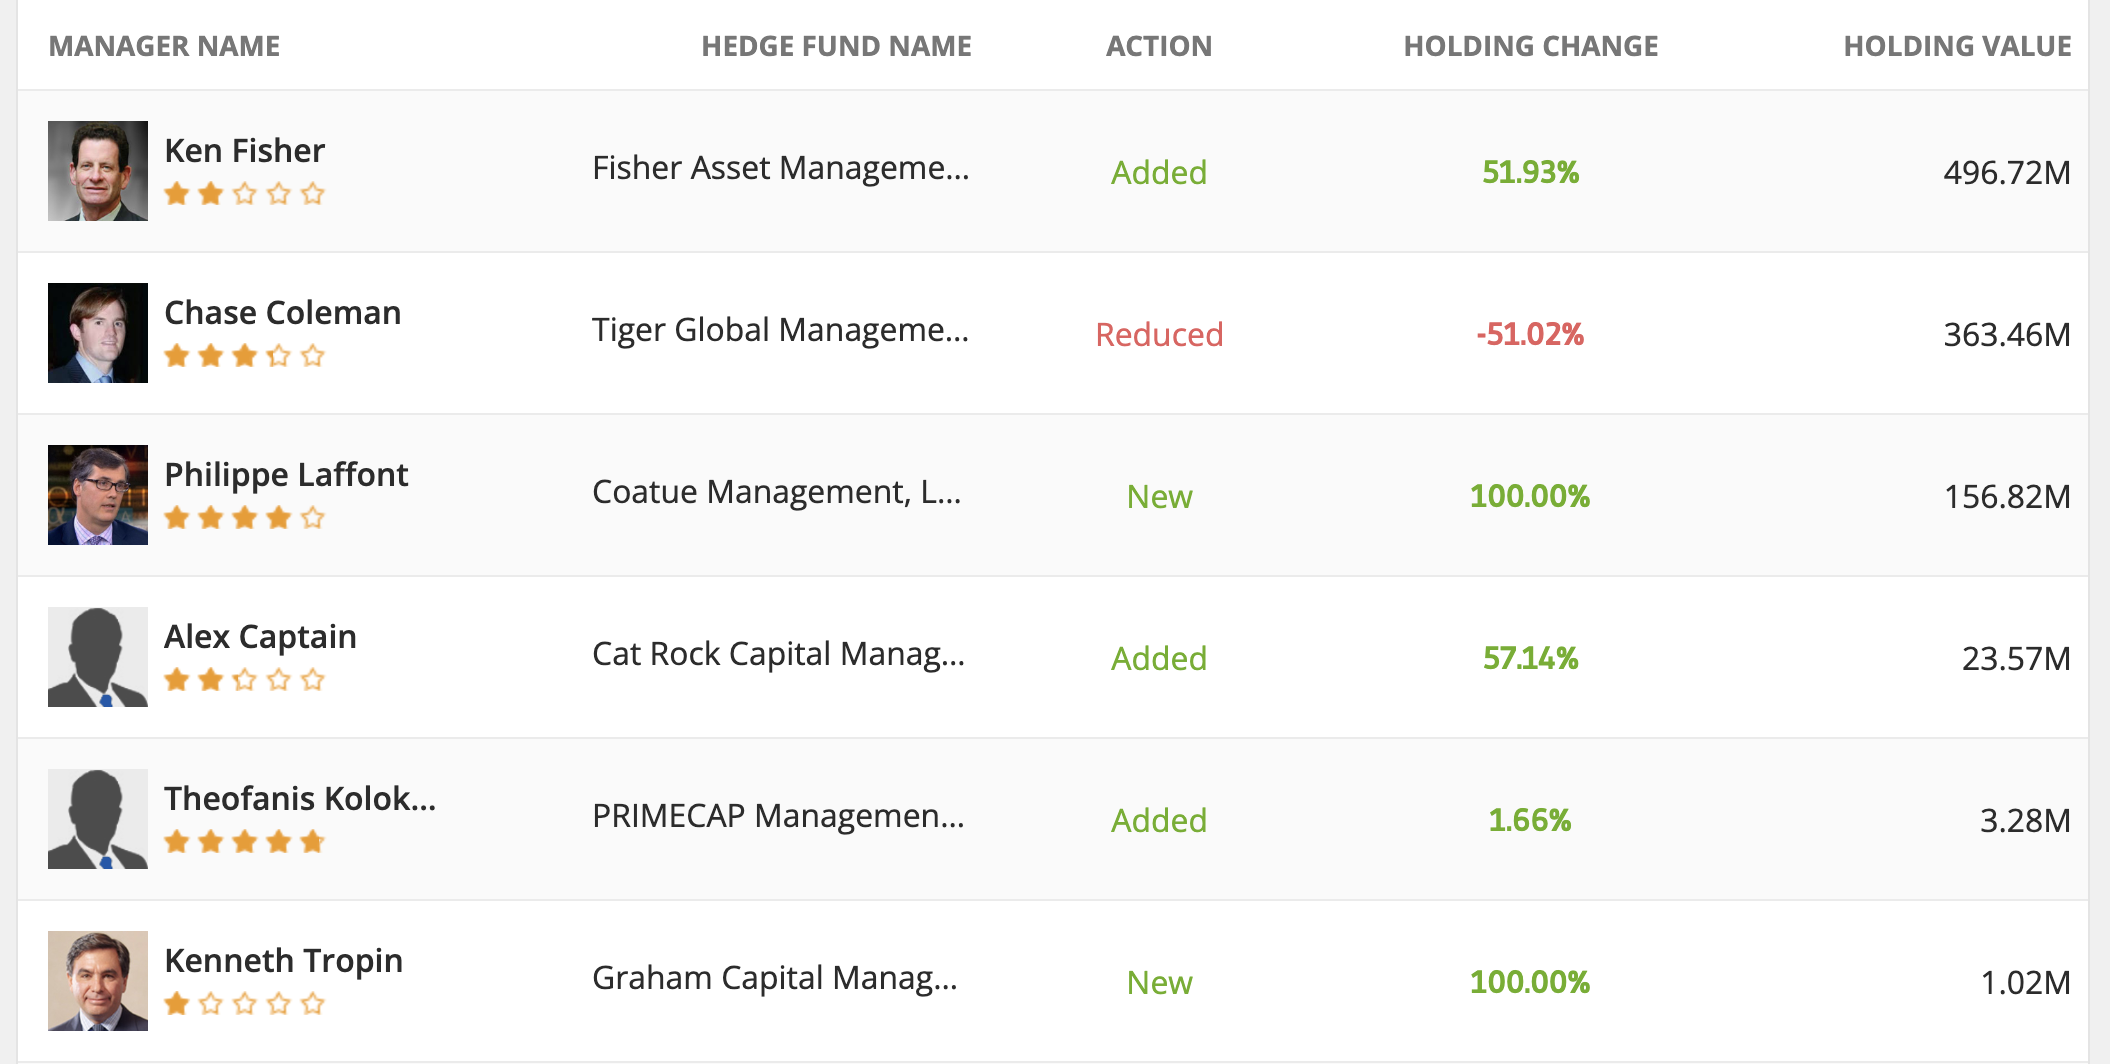
Task: Open Ken Fisher's profile photo
Action: point(98,171)
